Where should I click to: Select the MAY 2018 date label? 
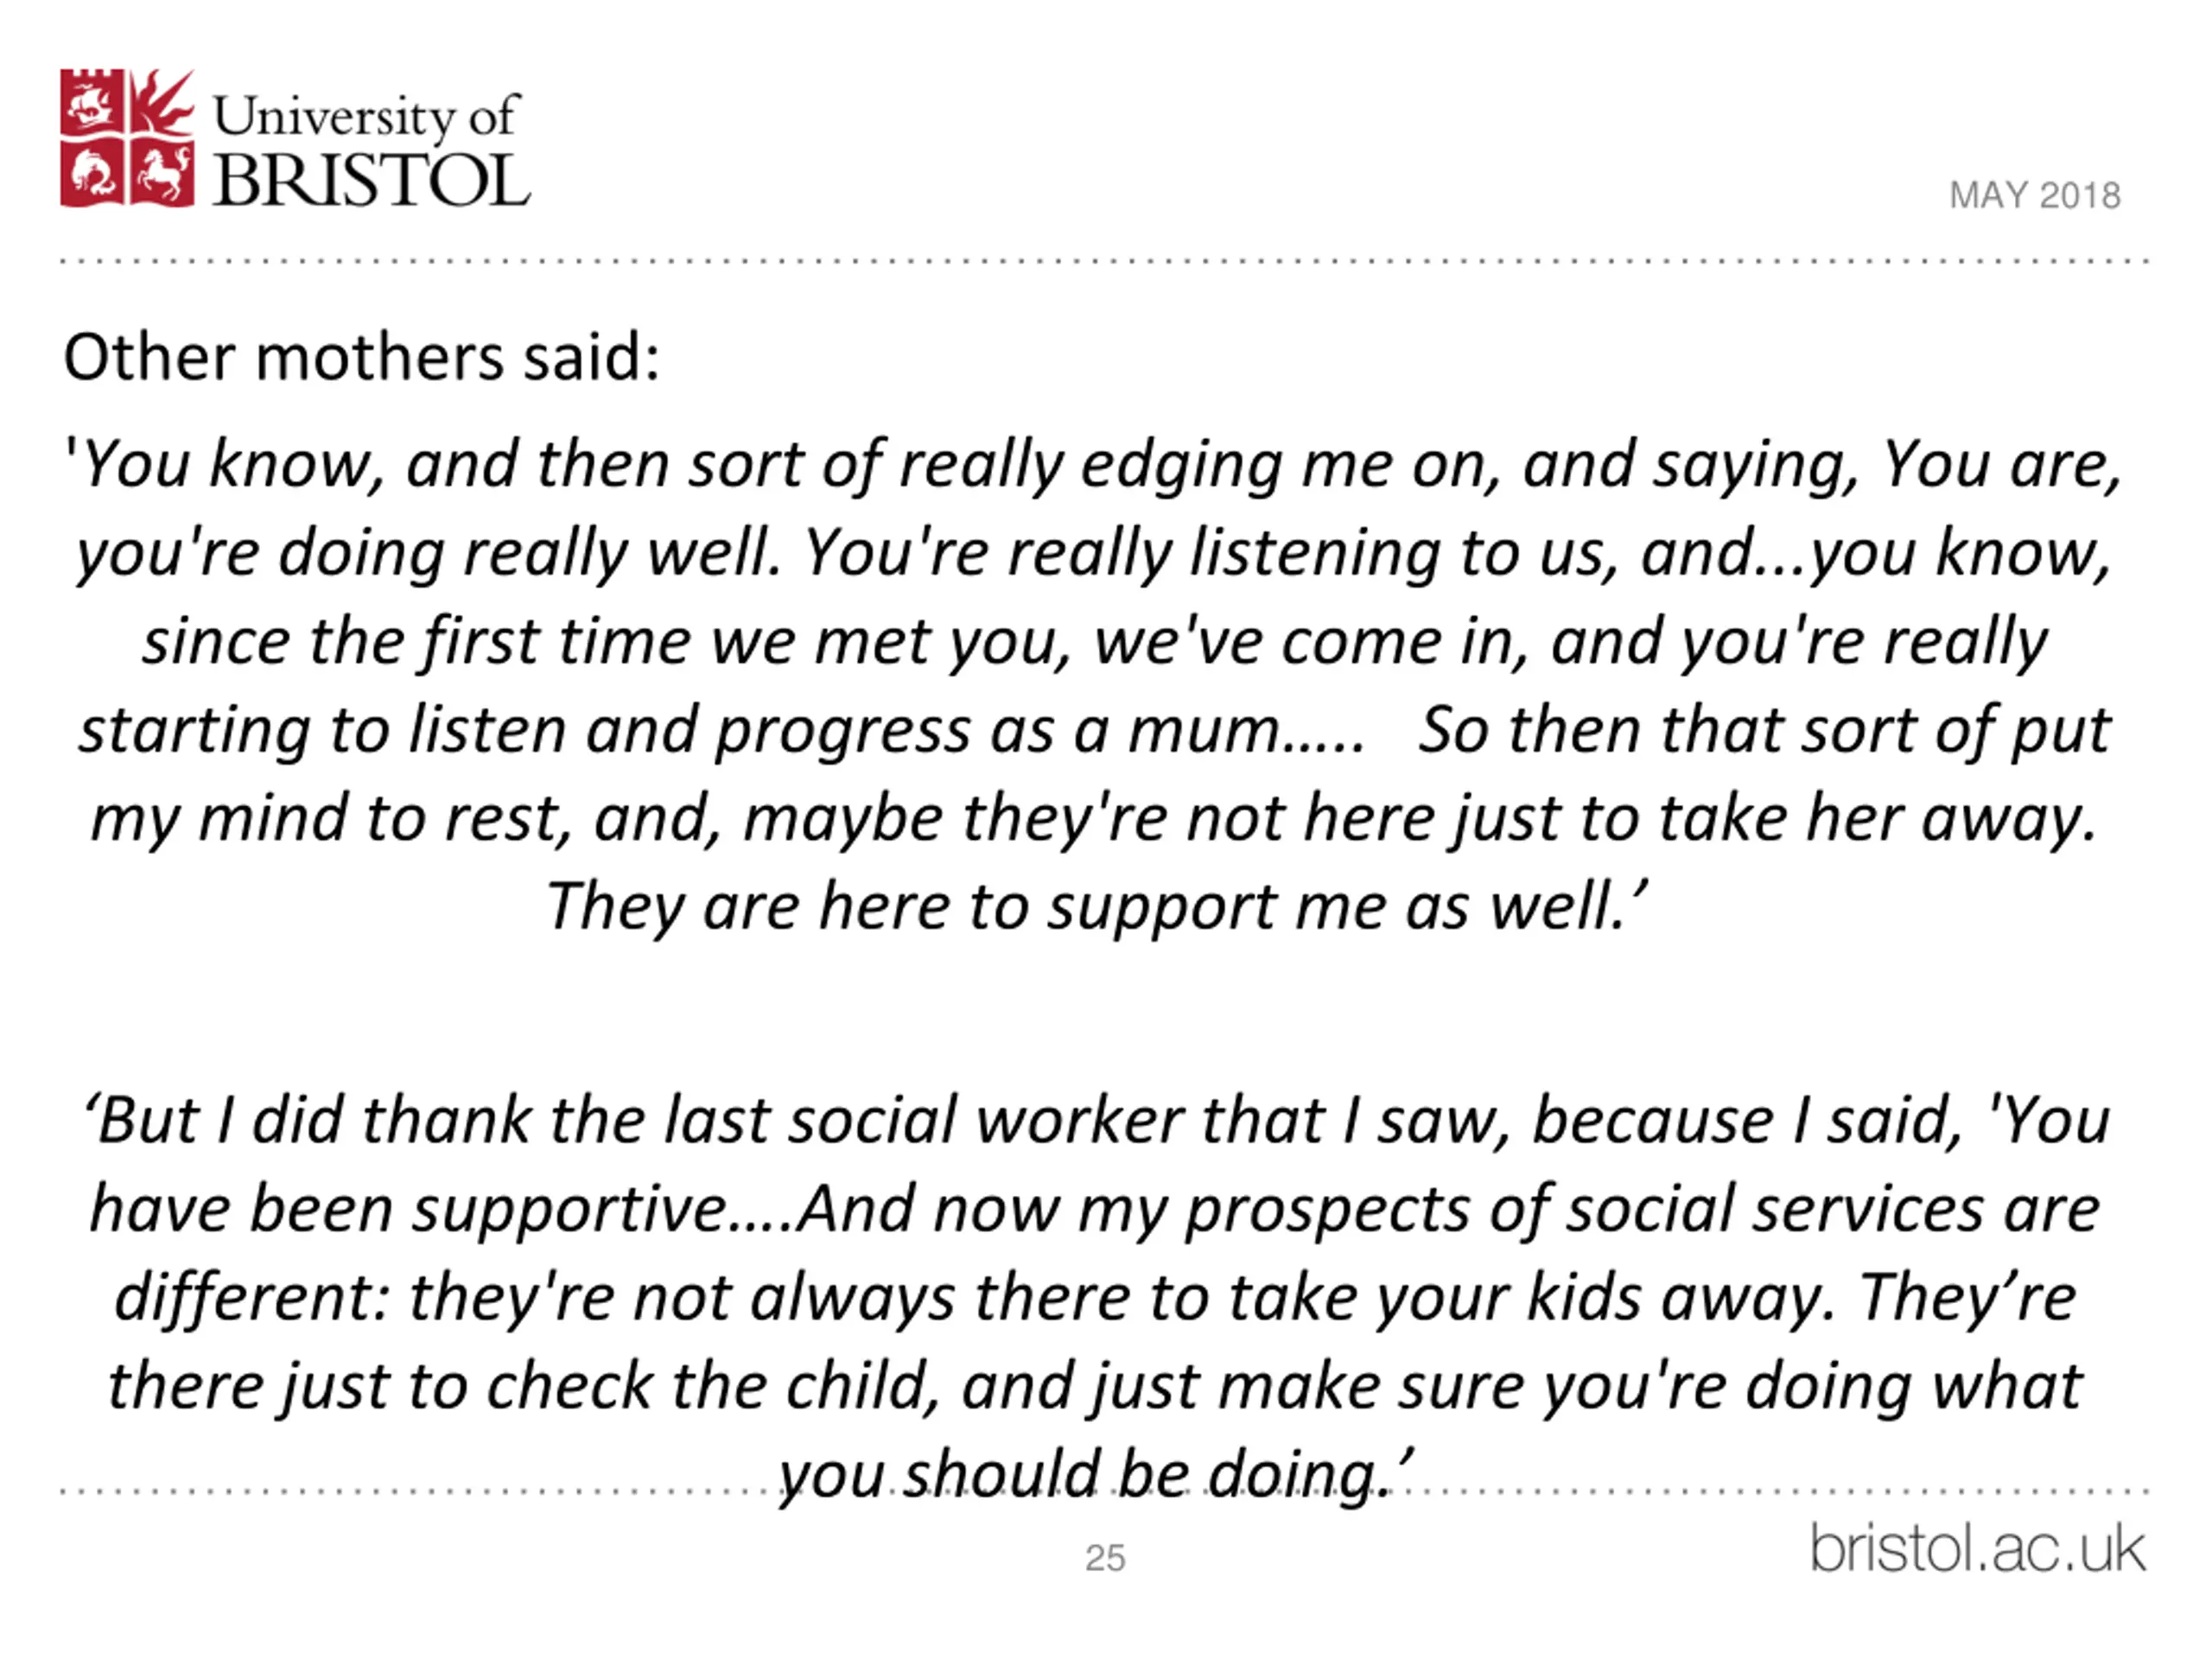(2035, 195)
